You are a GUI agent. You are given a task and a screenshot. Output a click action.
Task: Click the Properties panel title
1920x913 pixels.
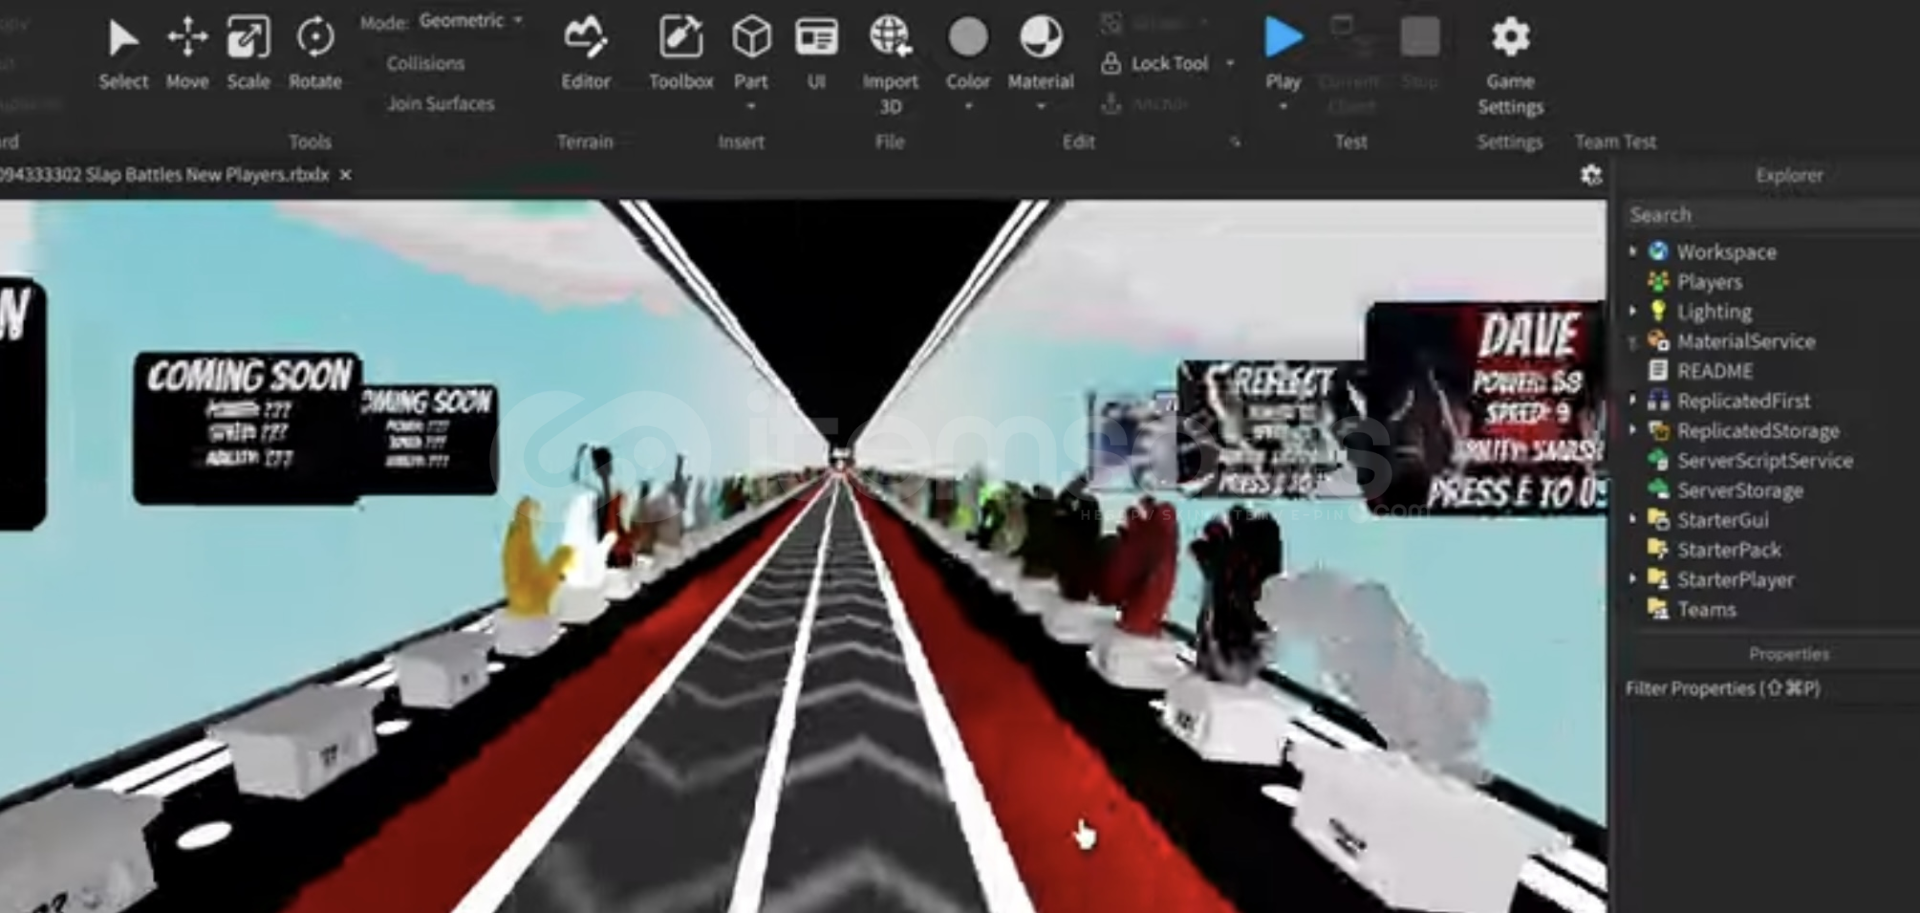click(1789, 654)
